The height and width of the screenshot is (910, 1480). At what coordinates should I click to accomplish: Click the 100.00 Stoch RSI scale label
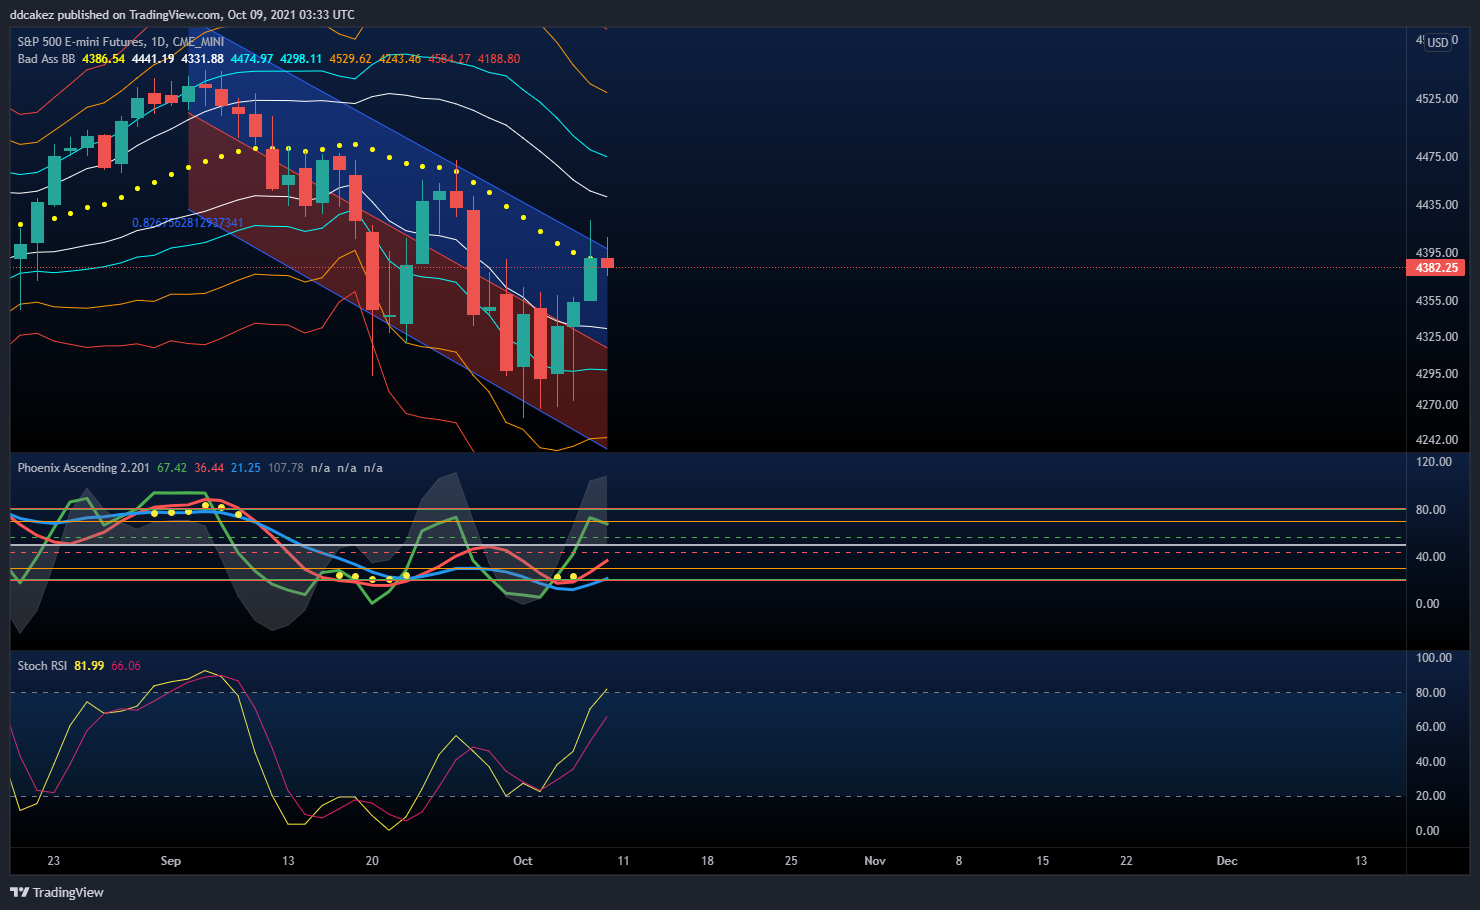pos(1434,658)
